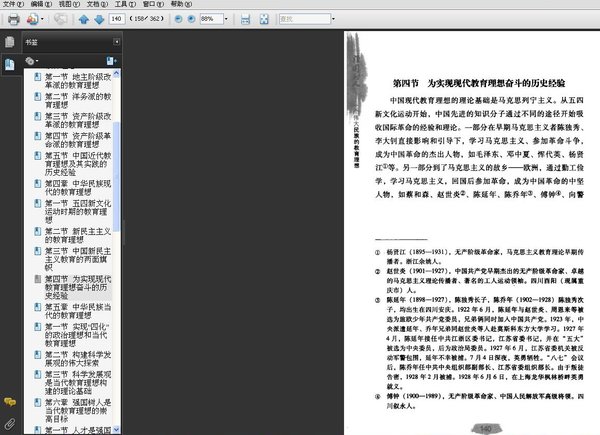Open the 窗口 menu
Screen dimensions: 600x435
(153, 4)
